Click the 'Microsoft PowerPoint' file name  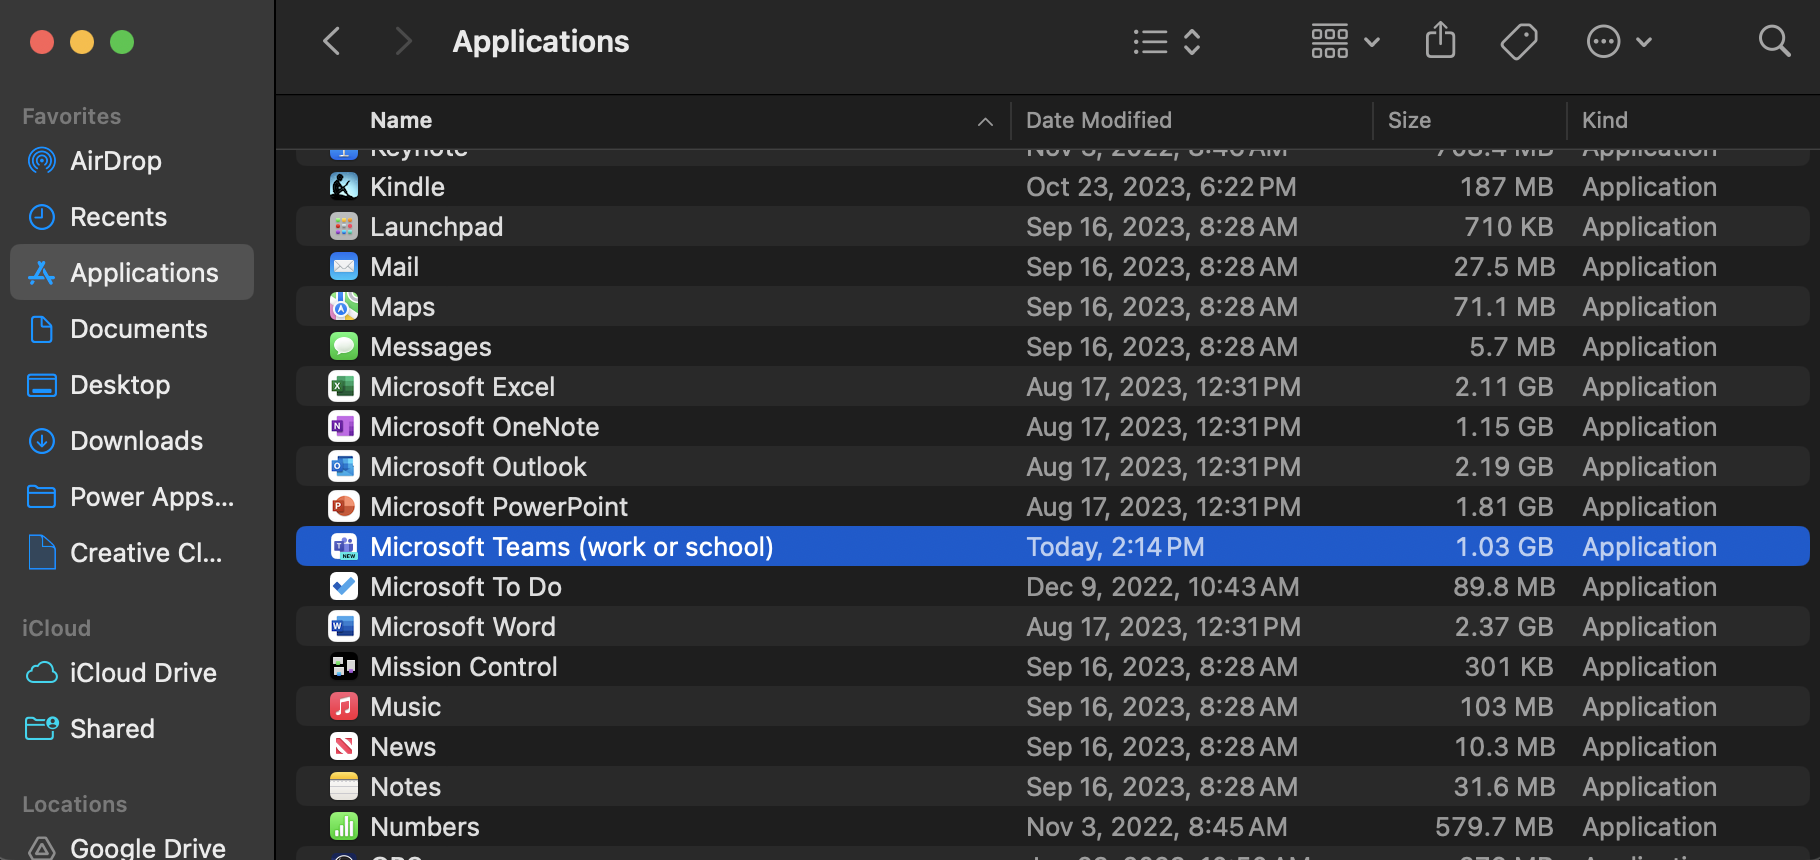(499, 507)
